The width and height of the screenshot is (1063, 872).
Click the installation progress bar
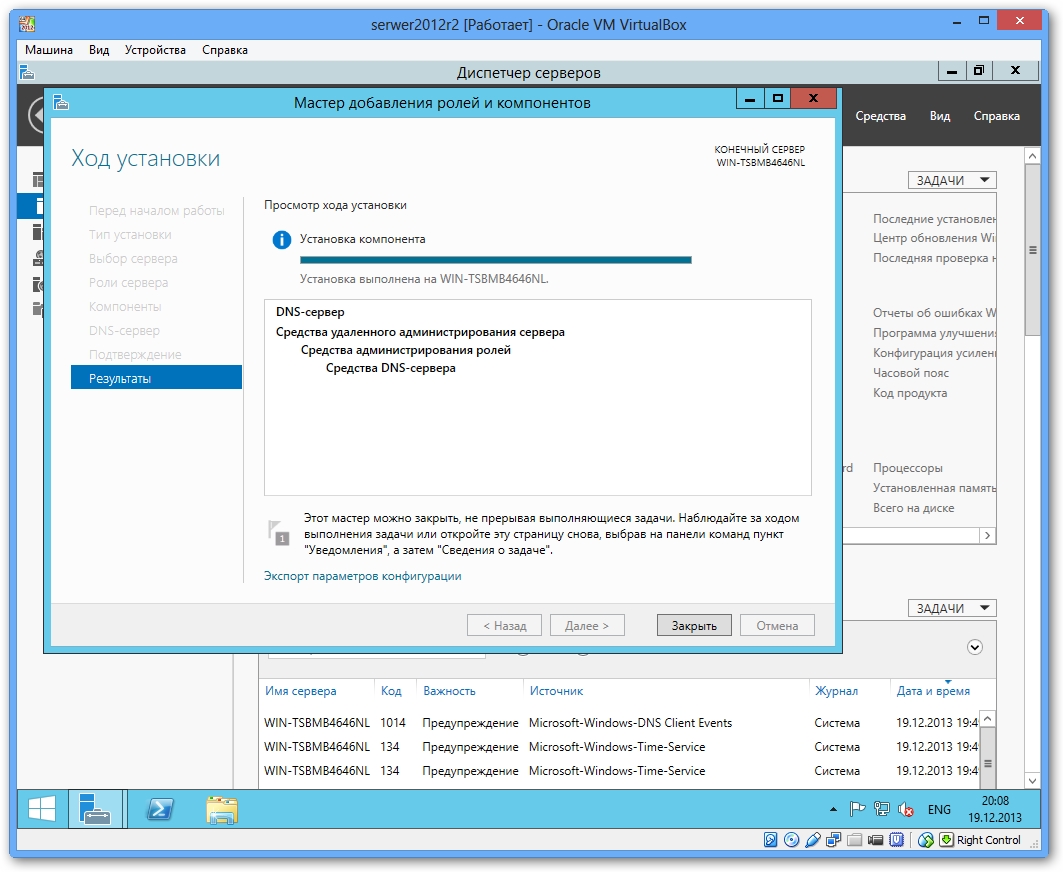tap(496, 260)
